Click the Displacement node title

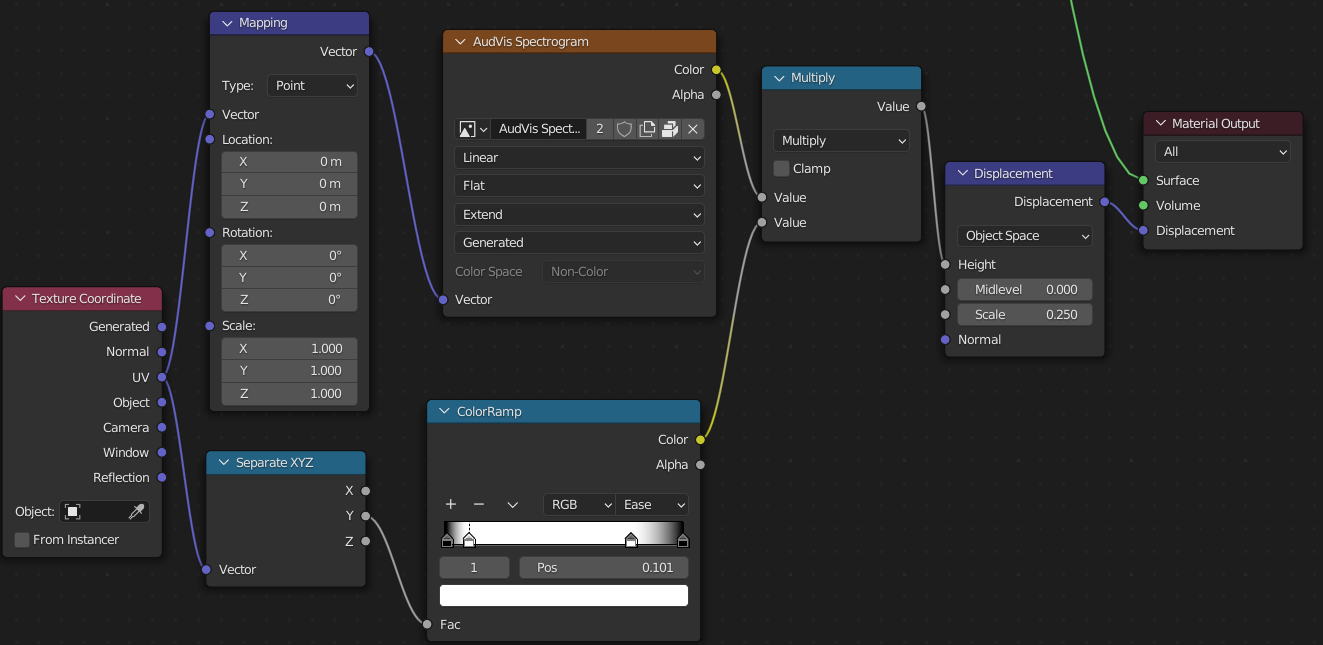1013,174
